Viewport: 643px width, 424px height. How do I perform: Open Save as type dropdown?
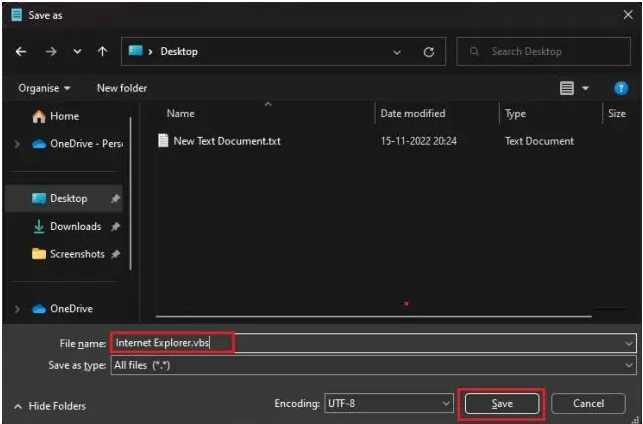coord(628,366)
